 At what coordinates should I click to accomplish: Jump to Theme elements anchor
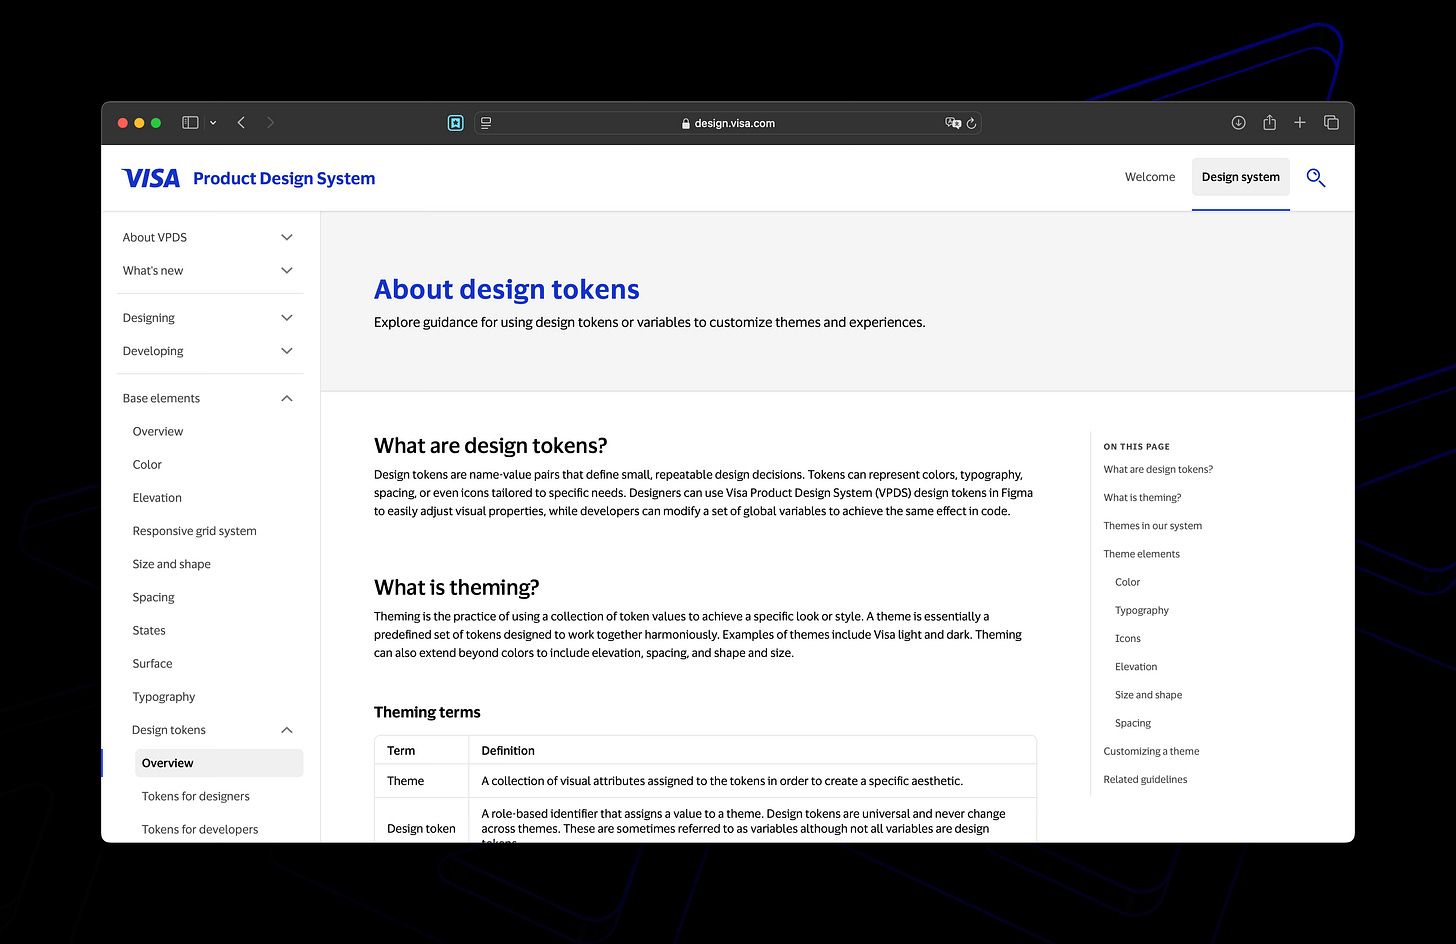coord(1141,553)
